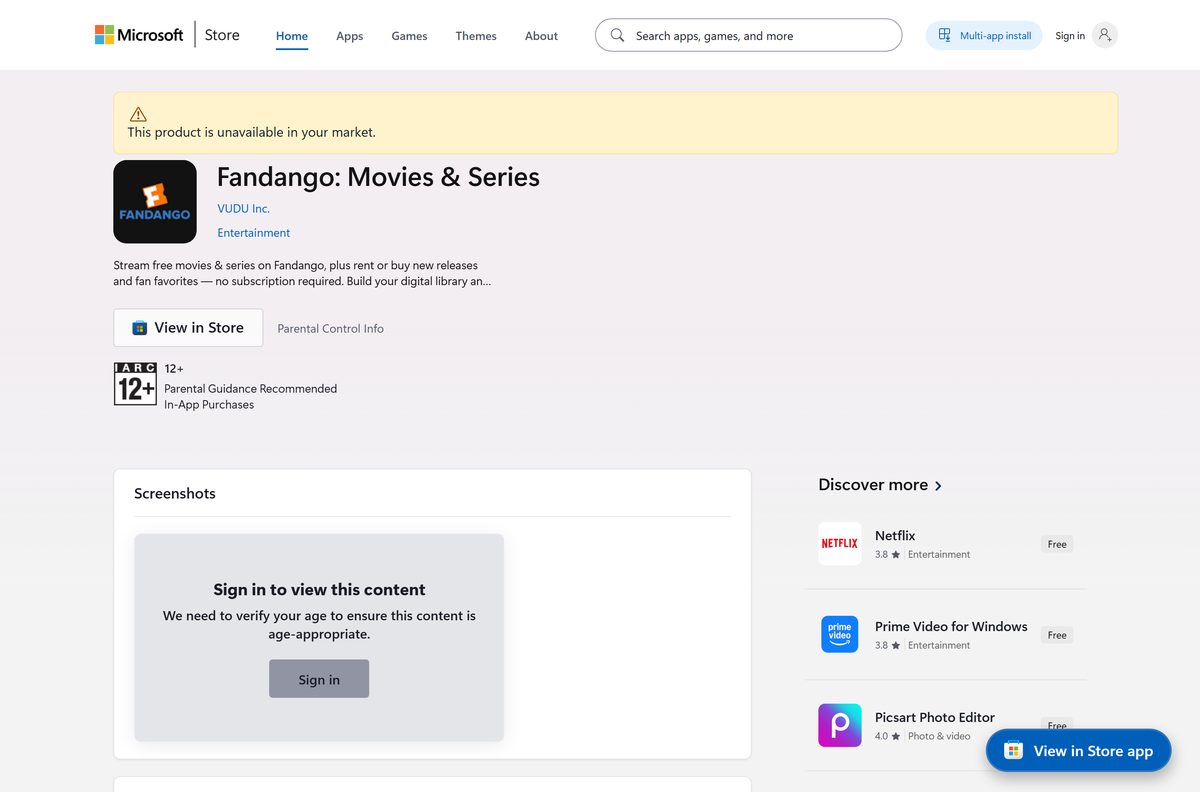Click the In-App Purchases text
1200x792 pixels.
click(209, 405)
